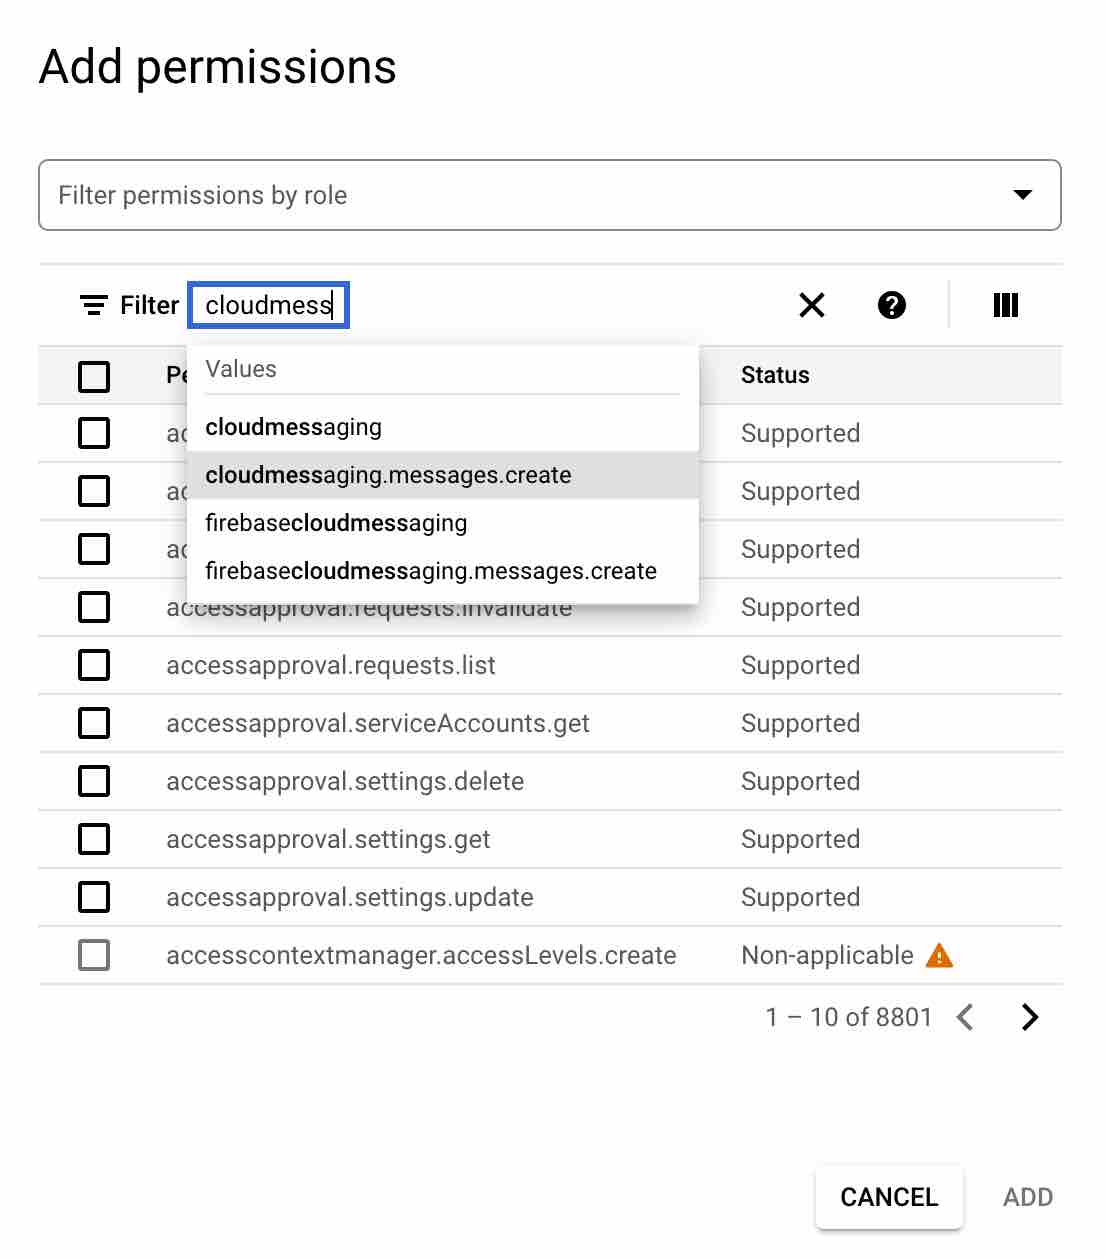
Task: Select cloudmessaging.messages.create from suggestions
Action: click(x=388, y=475)
